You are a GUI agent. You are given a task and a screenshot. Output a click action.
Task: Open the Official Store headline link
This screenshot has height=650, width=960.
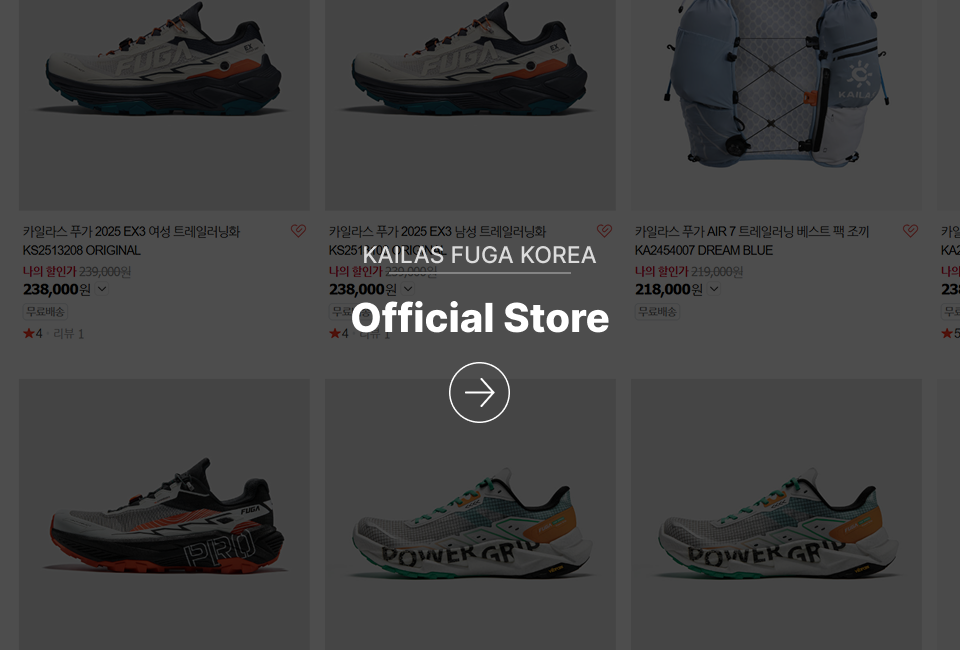pyautogui.click(x=480, y=318)
